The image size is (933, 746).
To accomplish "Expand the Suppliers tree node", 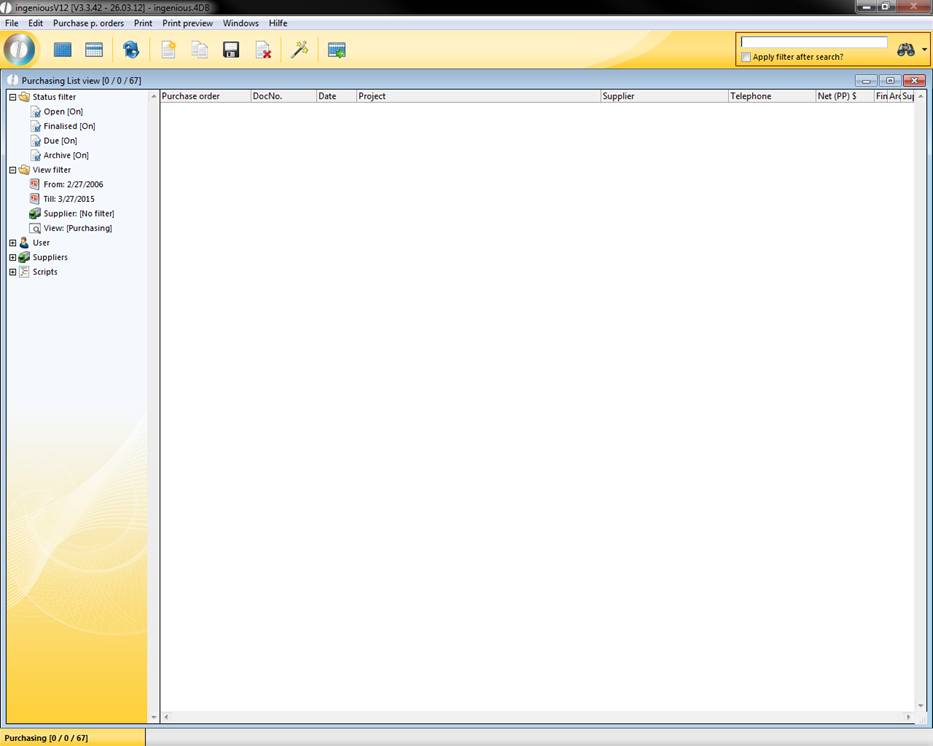I will pos(13,257).
